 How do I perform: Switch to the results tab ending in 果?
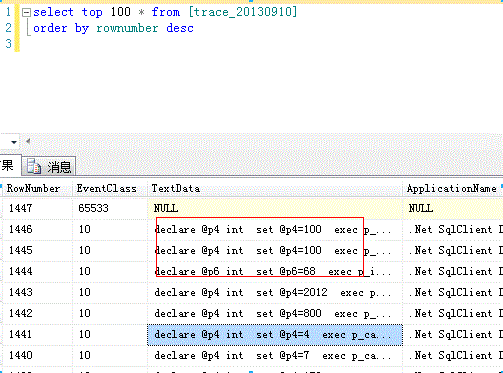tap(10, 165)
